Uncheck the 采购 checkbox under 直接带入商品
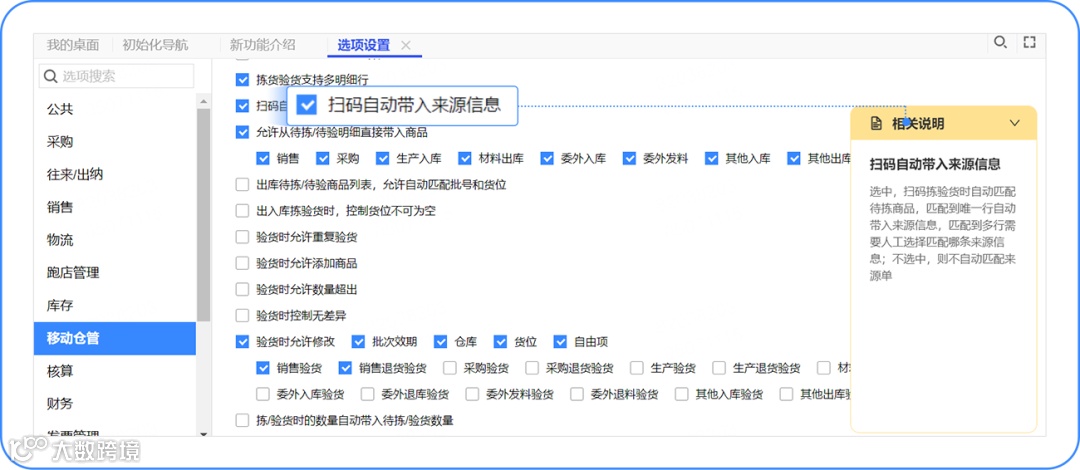1080x470 pixels. (322, 159)
